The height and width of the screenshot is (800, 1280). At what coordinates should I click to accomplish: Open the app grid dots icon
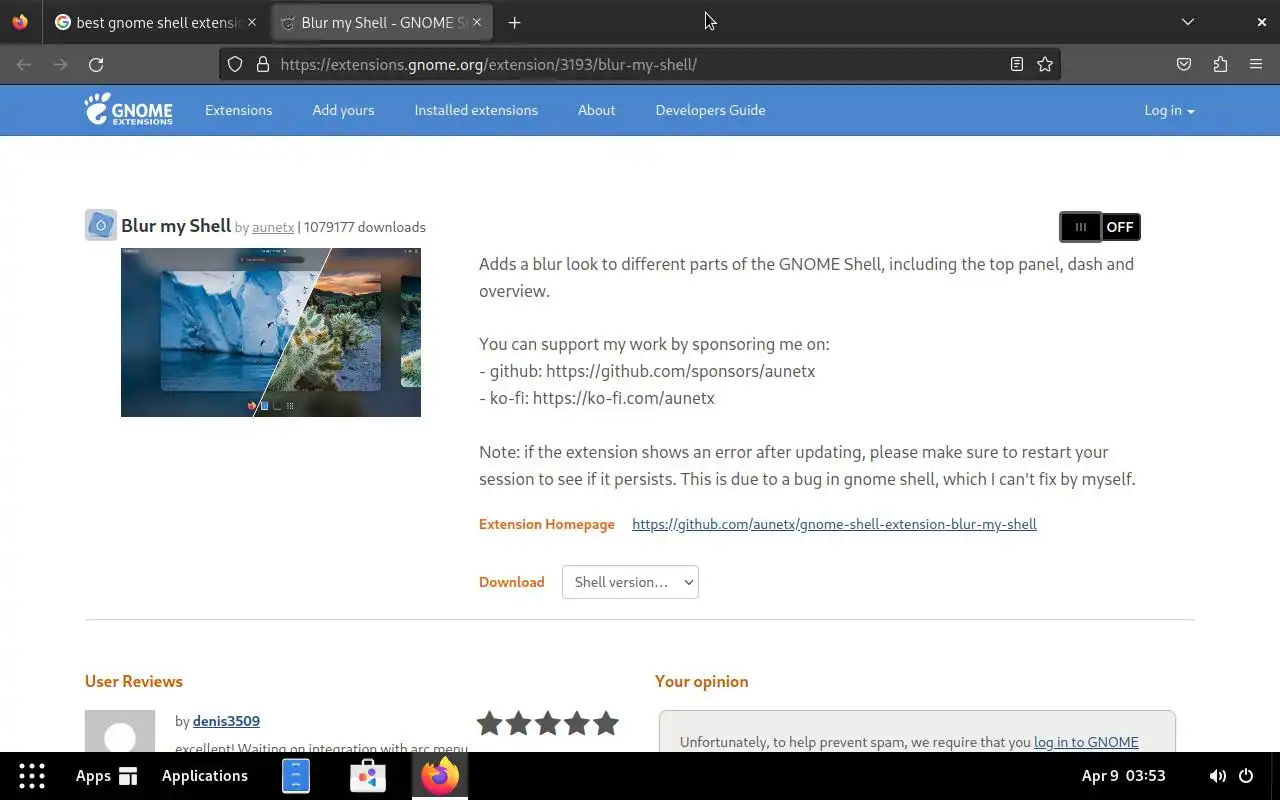point(32,776)
